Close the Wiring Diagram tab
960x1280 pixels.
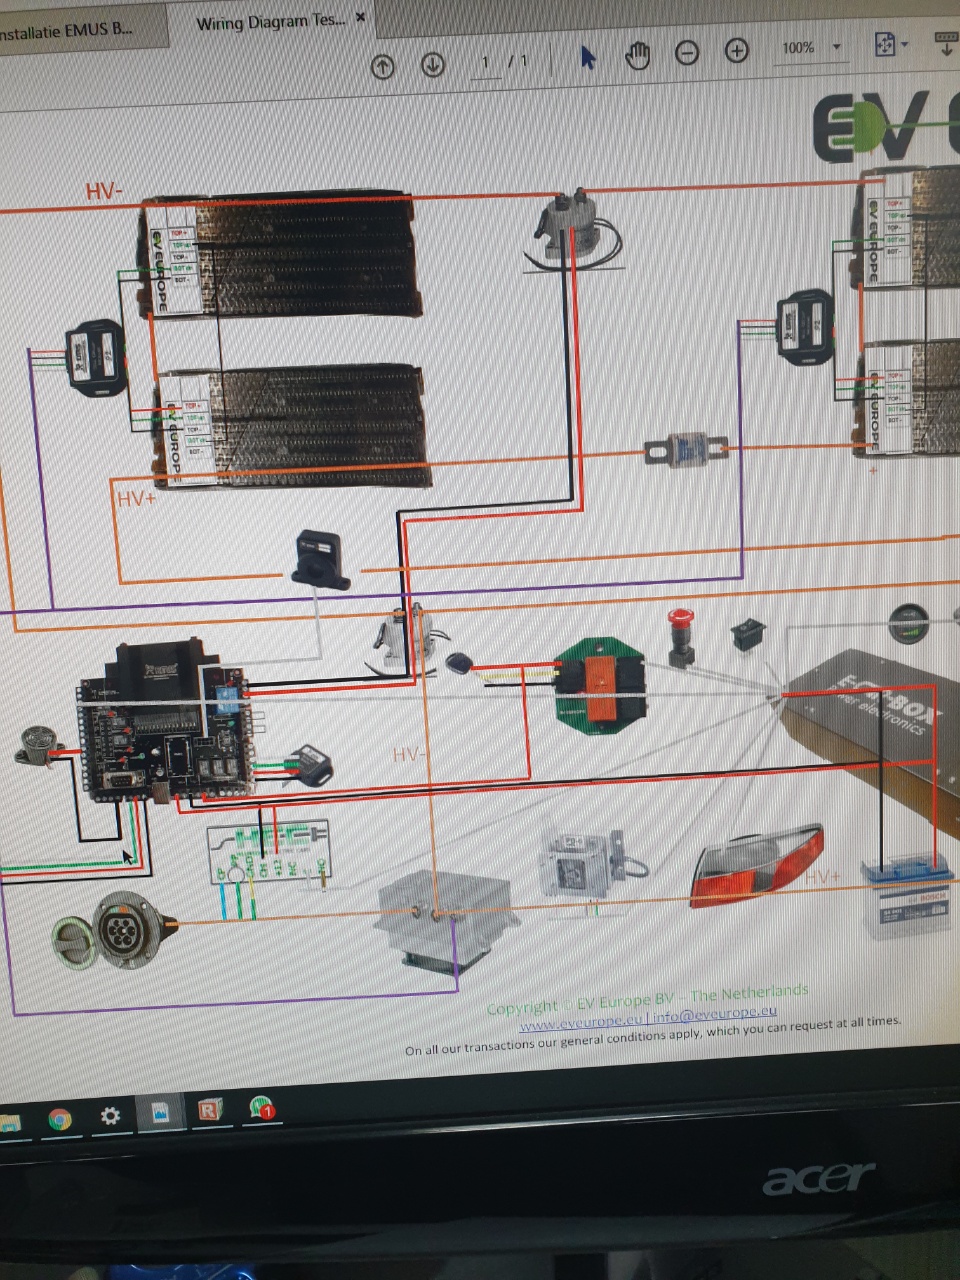click(360, 18)
